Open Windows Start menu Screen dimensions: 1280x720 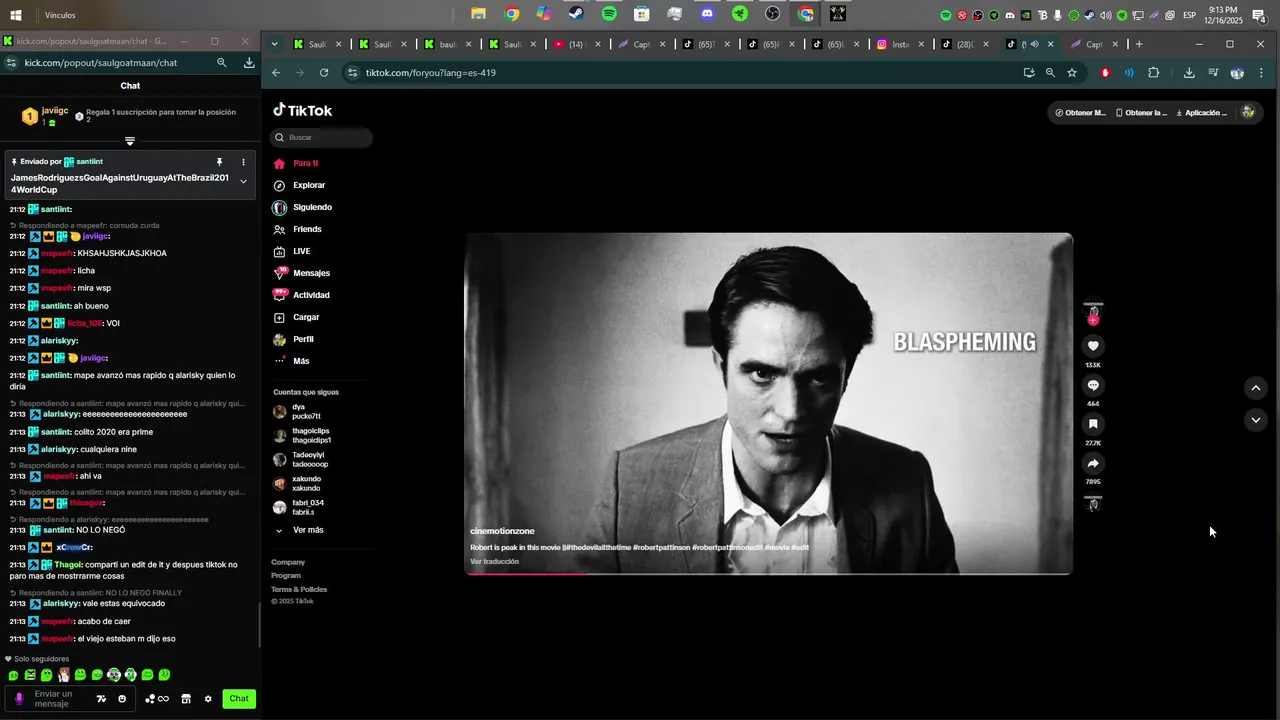tap(16, 15)
